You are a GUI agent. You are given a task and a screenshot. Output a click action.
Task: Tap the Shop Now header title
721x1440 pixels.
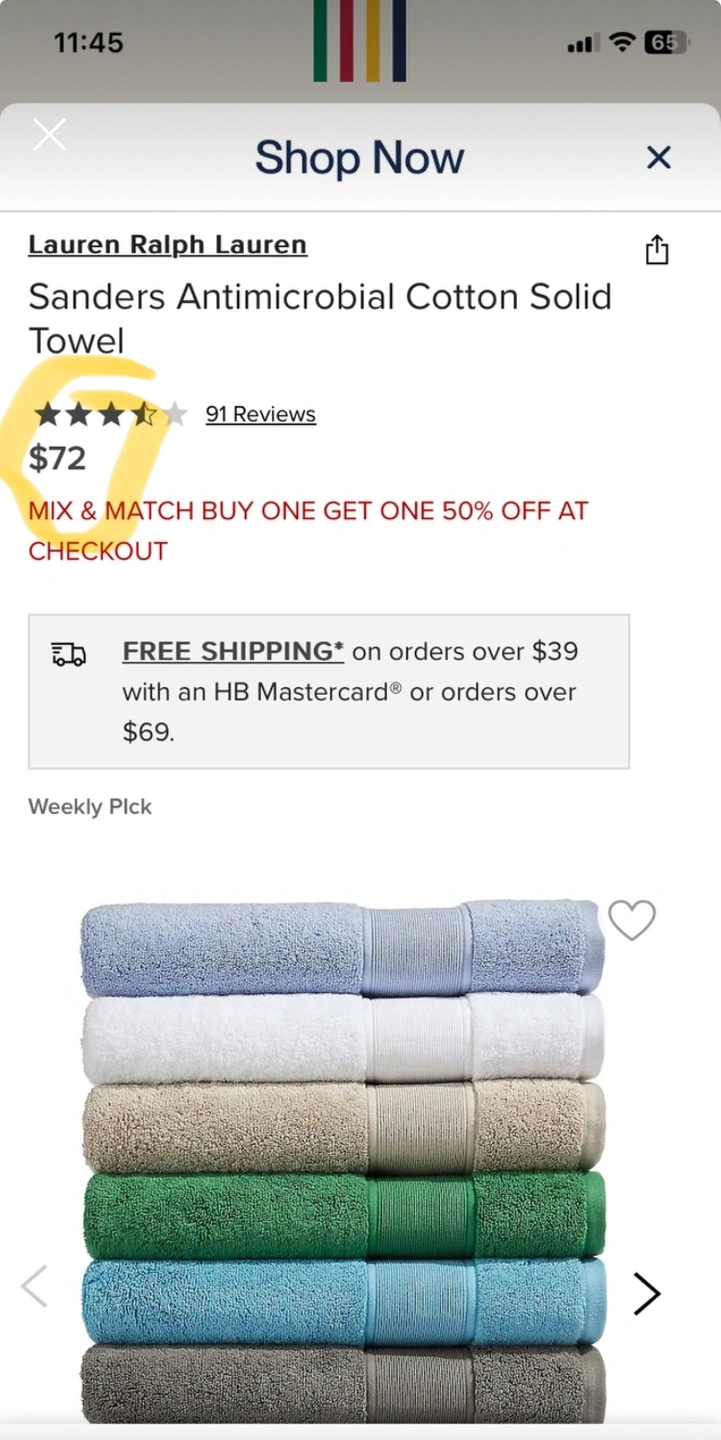[360, 158]
